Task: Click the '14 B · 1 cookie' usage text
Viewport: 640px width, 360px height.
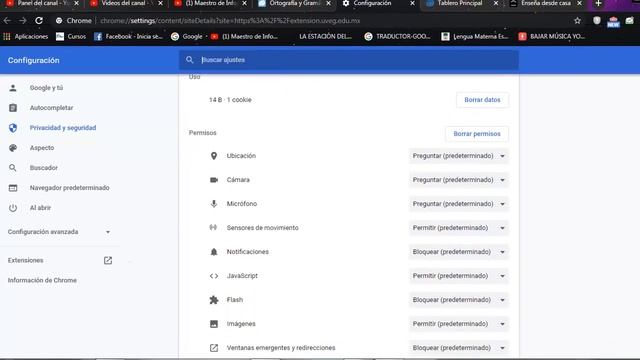Action: coord(230,100)
